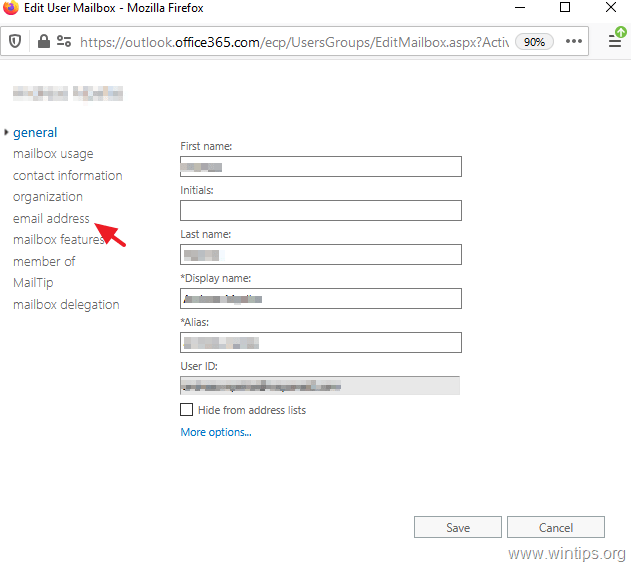
Task: Click the URL address bar
Action: click(x=290, y=42)
